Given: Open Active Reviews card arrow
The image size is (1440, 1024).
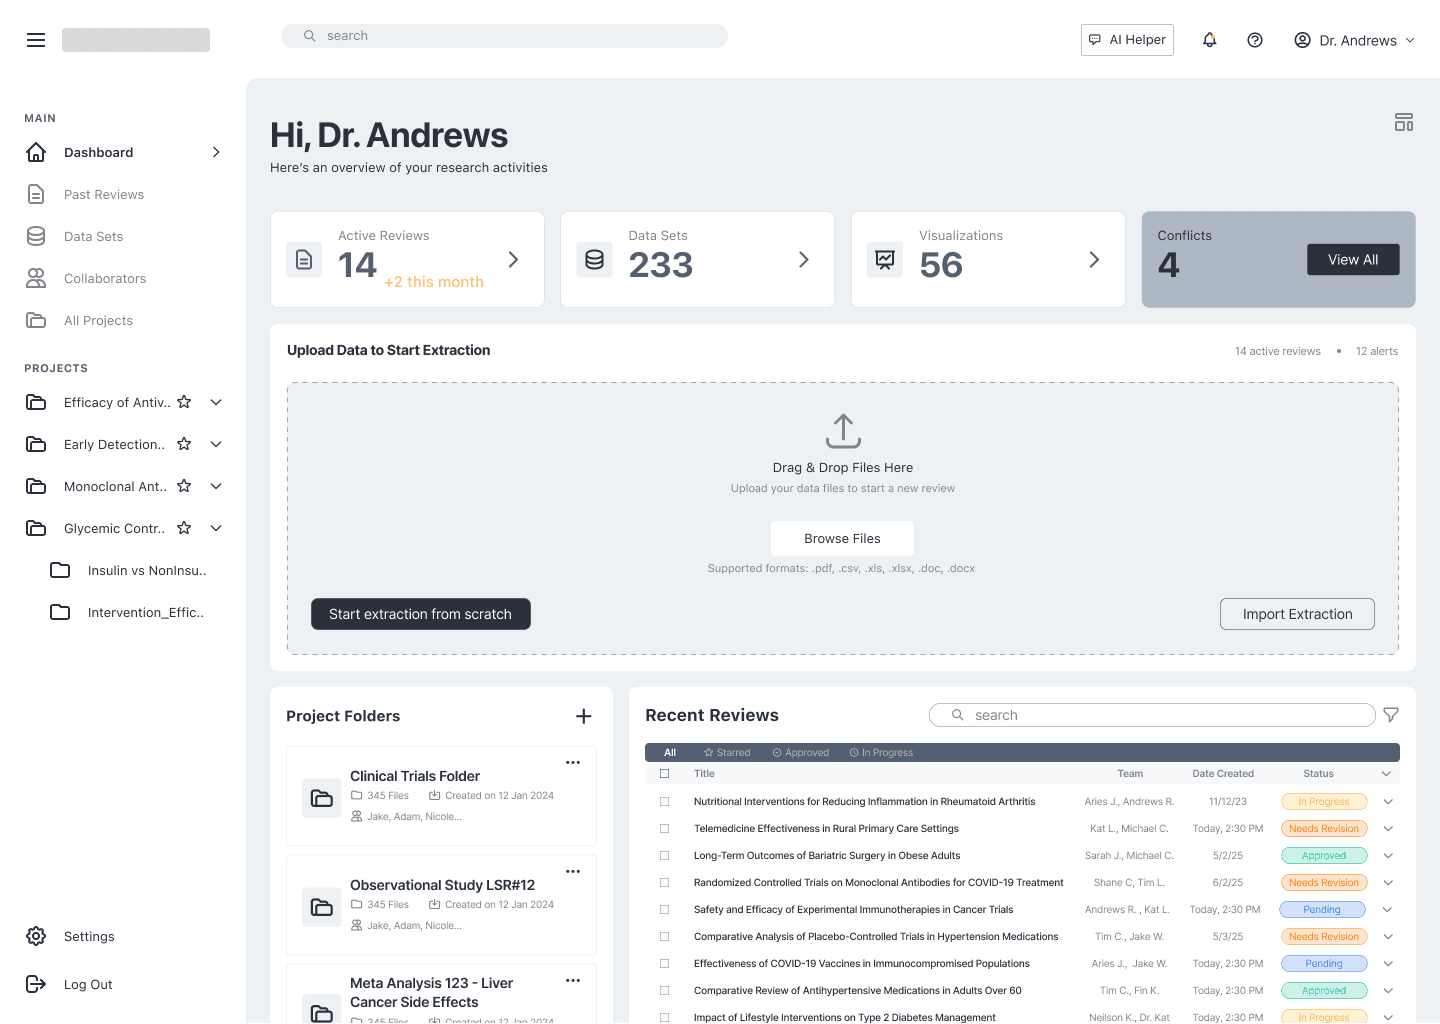Looking at the screenshot, I should [x=513, y=260].
